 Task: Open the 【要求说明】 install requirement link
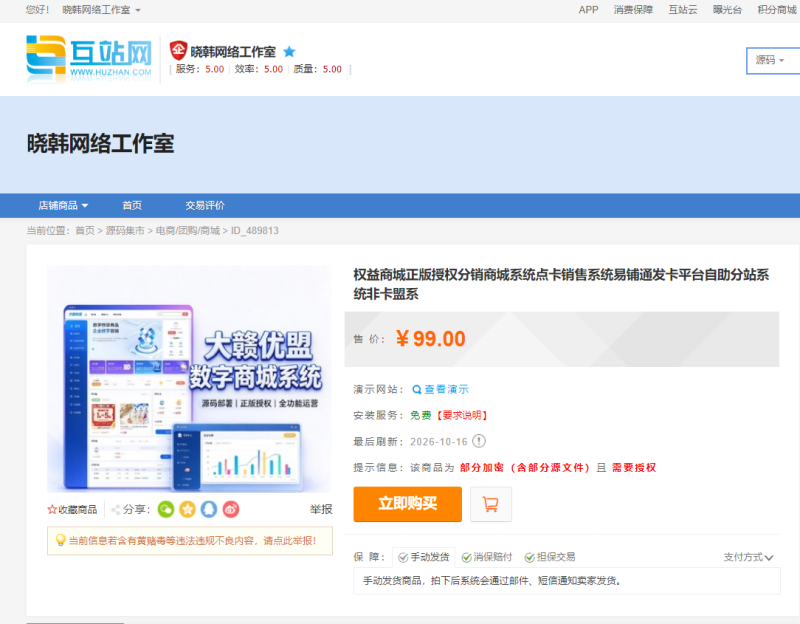click(x=462, y=415)
